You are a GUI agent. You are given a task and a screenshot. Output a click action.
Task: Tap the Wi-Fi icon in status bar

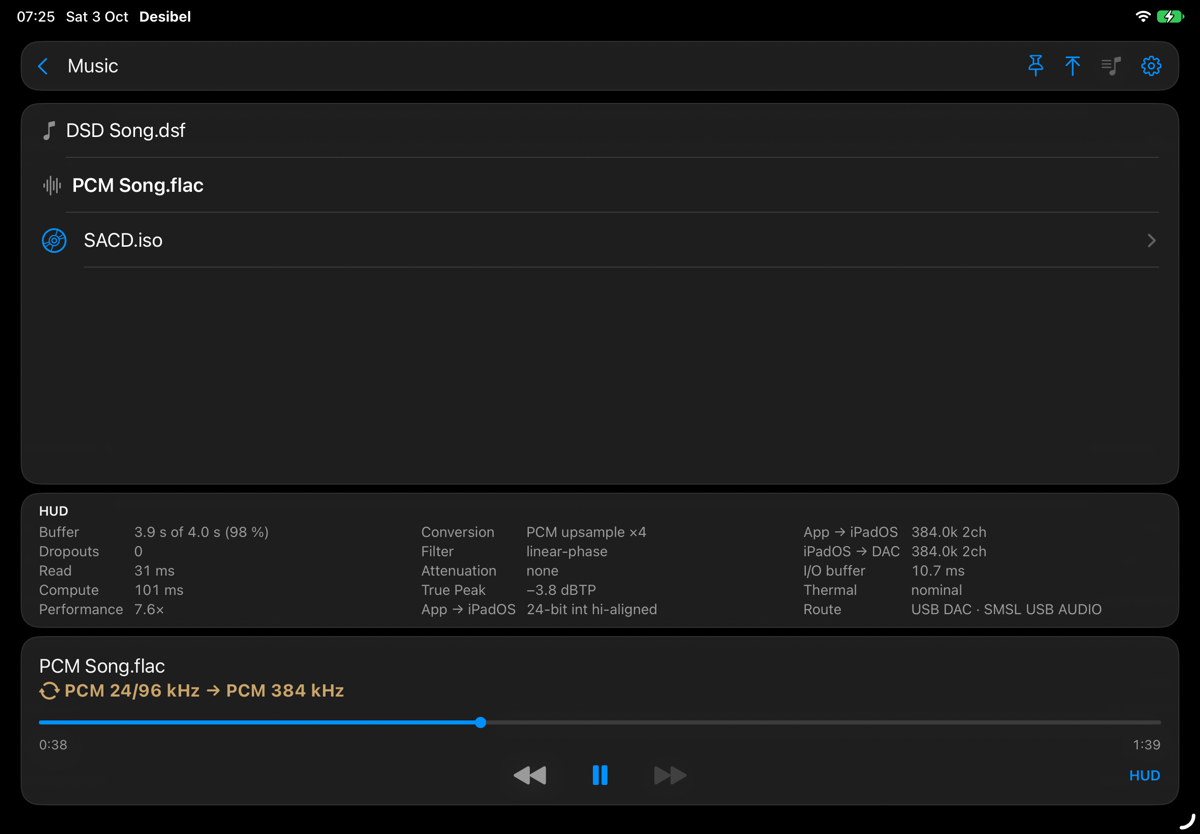click(1143, 16)
